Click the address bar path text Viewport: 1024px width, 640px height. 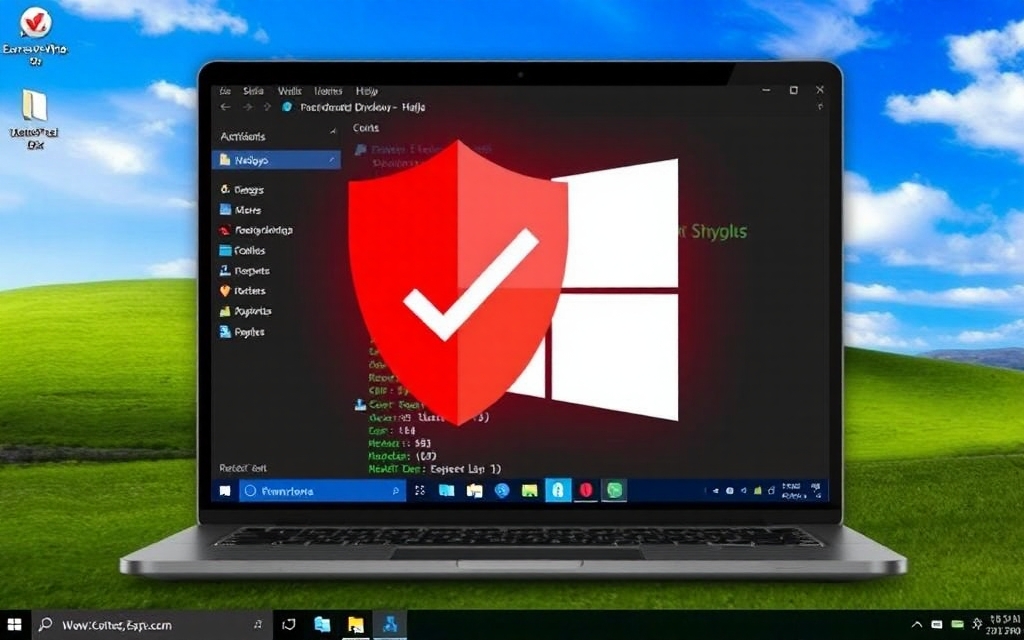(x=362, y=107)
